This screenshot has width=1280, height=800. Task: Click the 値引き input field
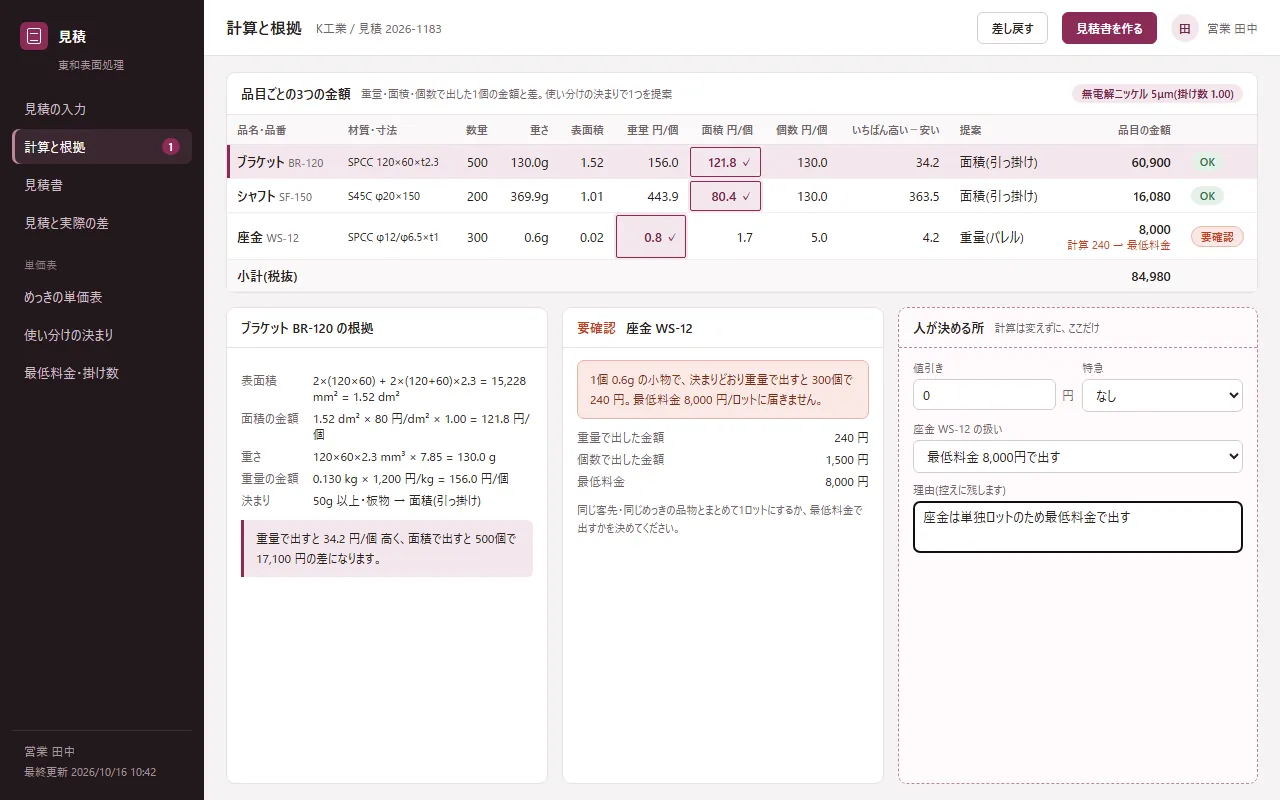[984, 395]
